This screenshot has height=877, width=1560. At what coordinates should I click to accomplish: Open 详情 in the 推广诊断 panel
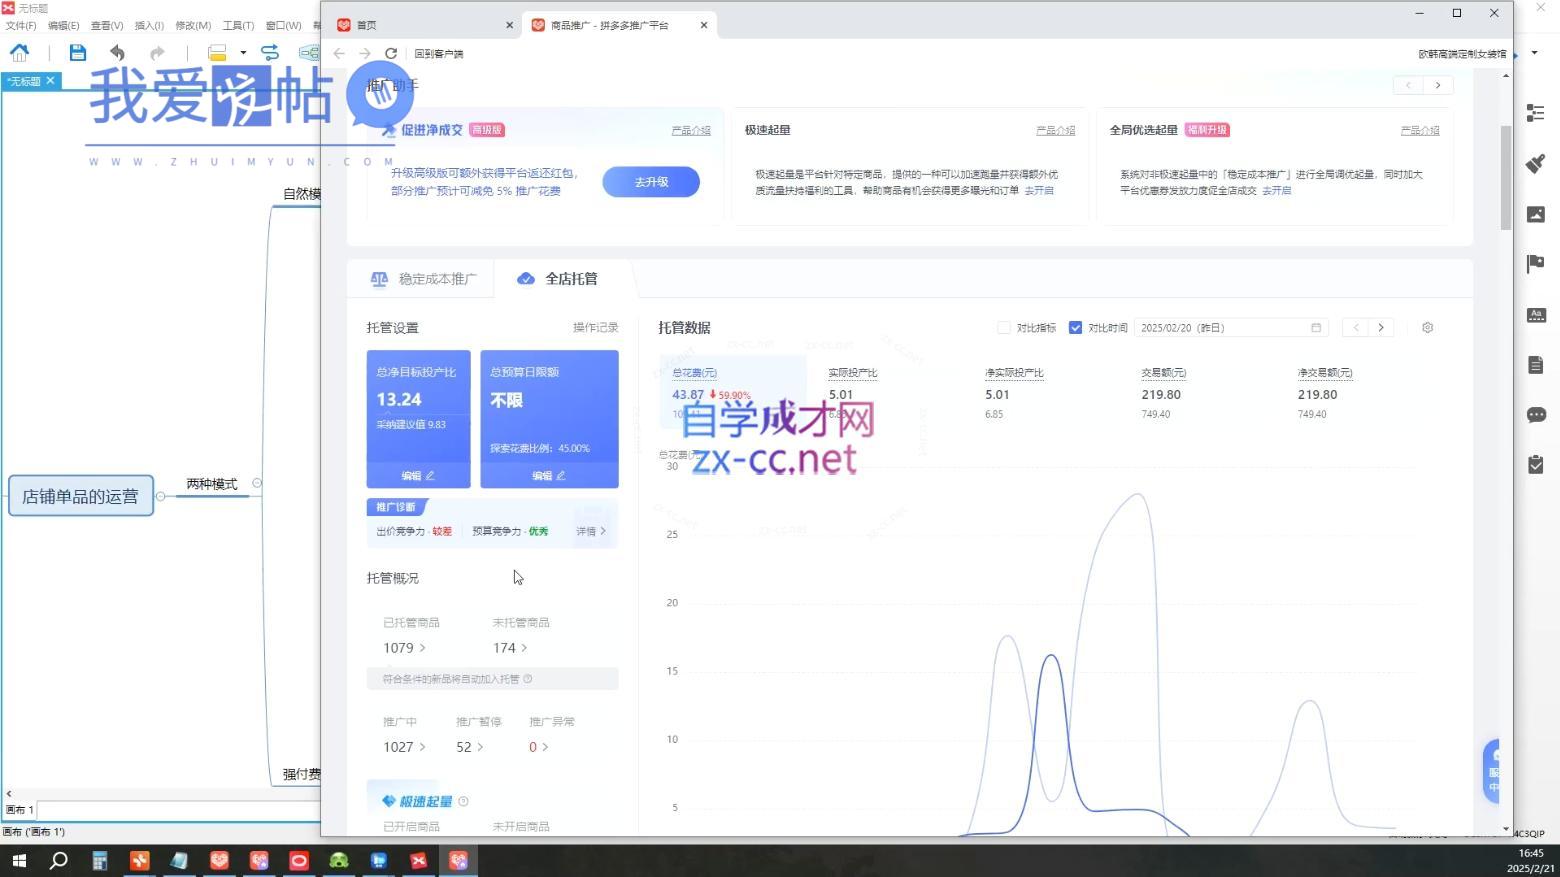tap(591, 531)
